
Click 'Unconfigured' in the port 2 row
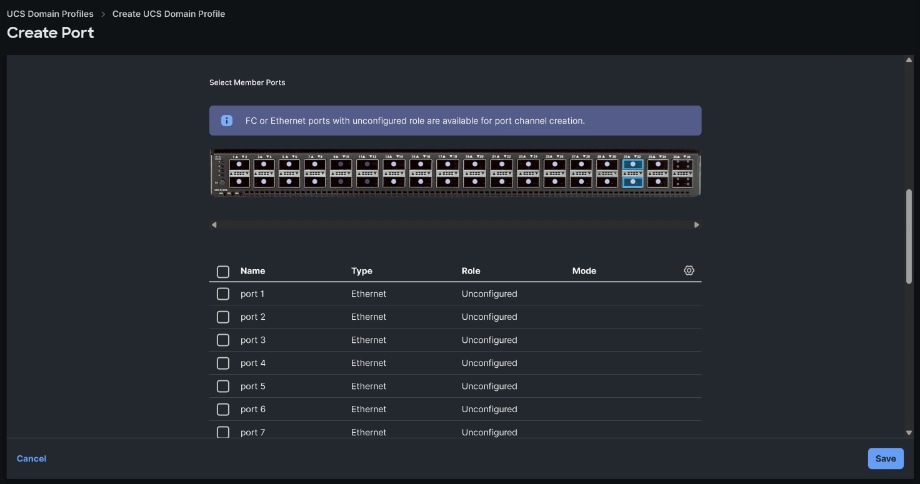tap(489, 317)
